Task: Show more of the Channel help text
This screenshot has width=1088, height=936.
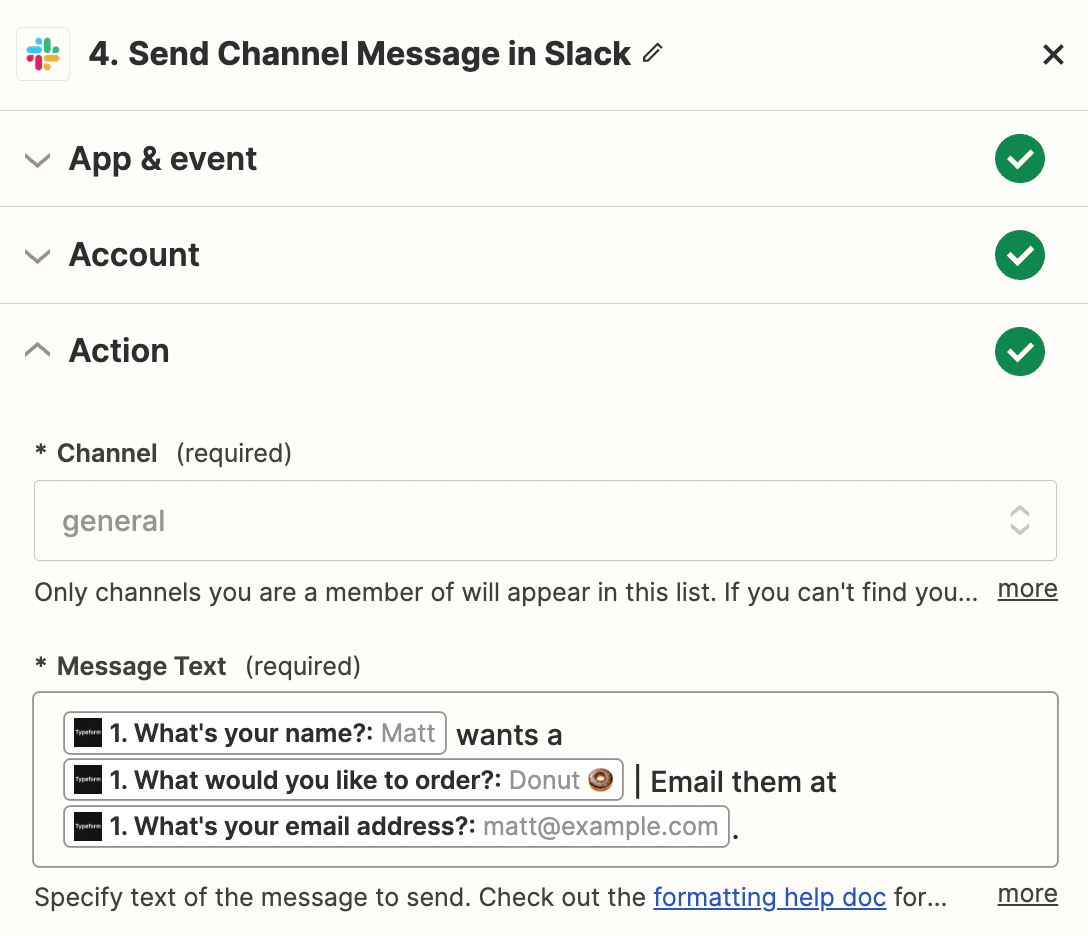Action: (1027, 589)
